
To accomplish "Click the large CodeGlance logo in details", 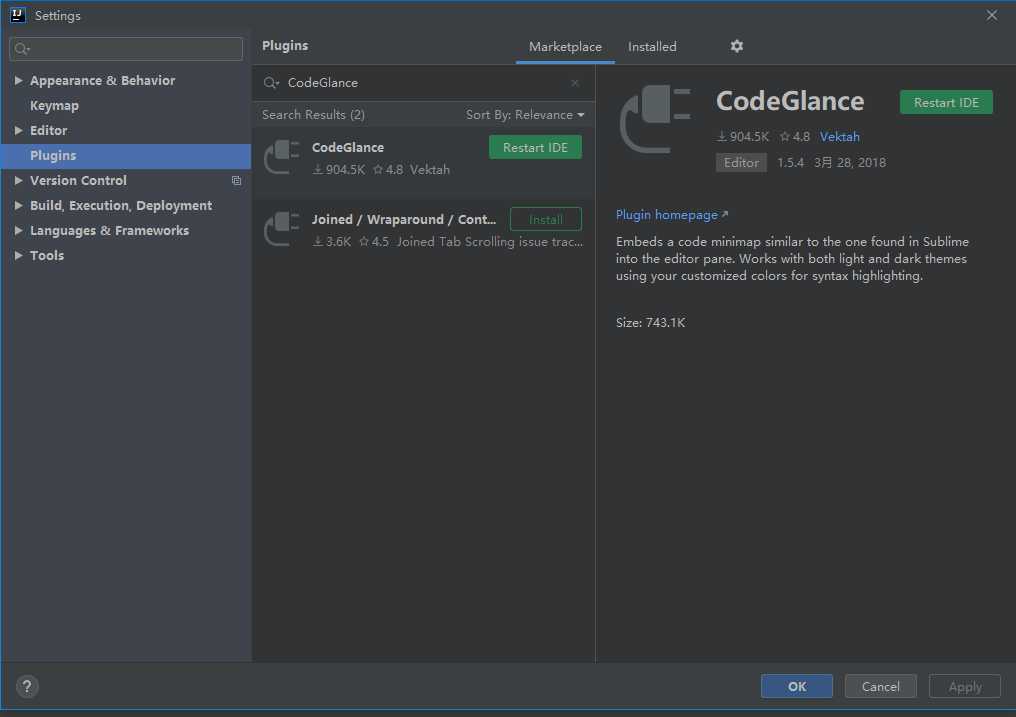I will click(654, 119).
